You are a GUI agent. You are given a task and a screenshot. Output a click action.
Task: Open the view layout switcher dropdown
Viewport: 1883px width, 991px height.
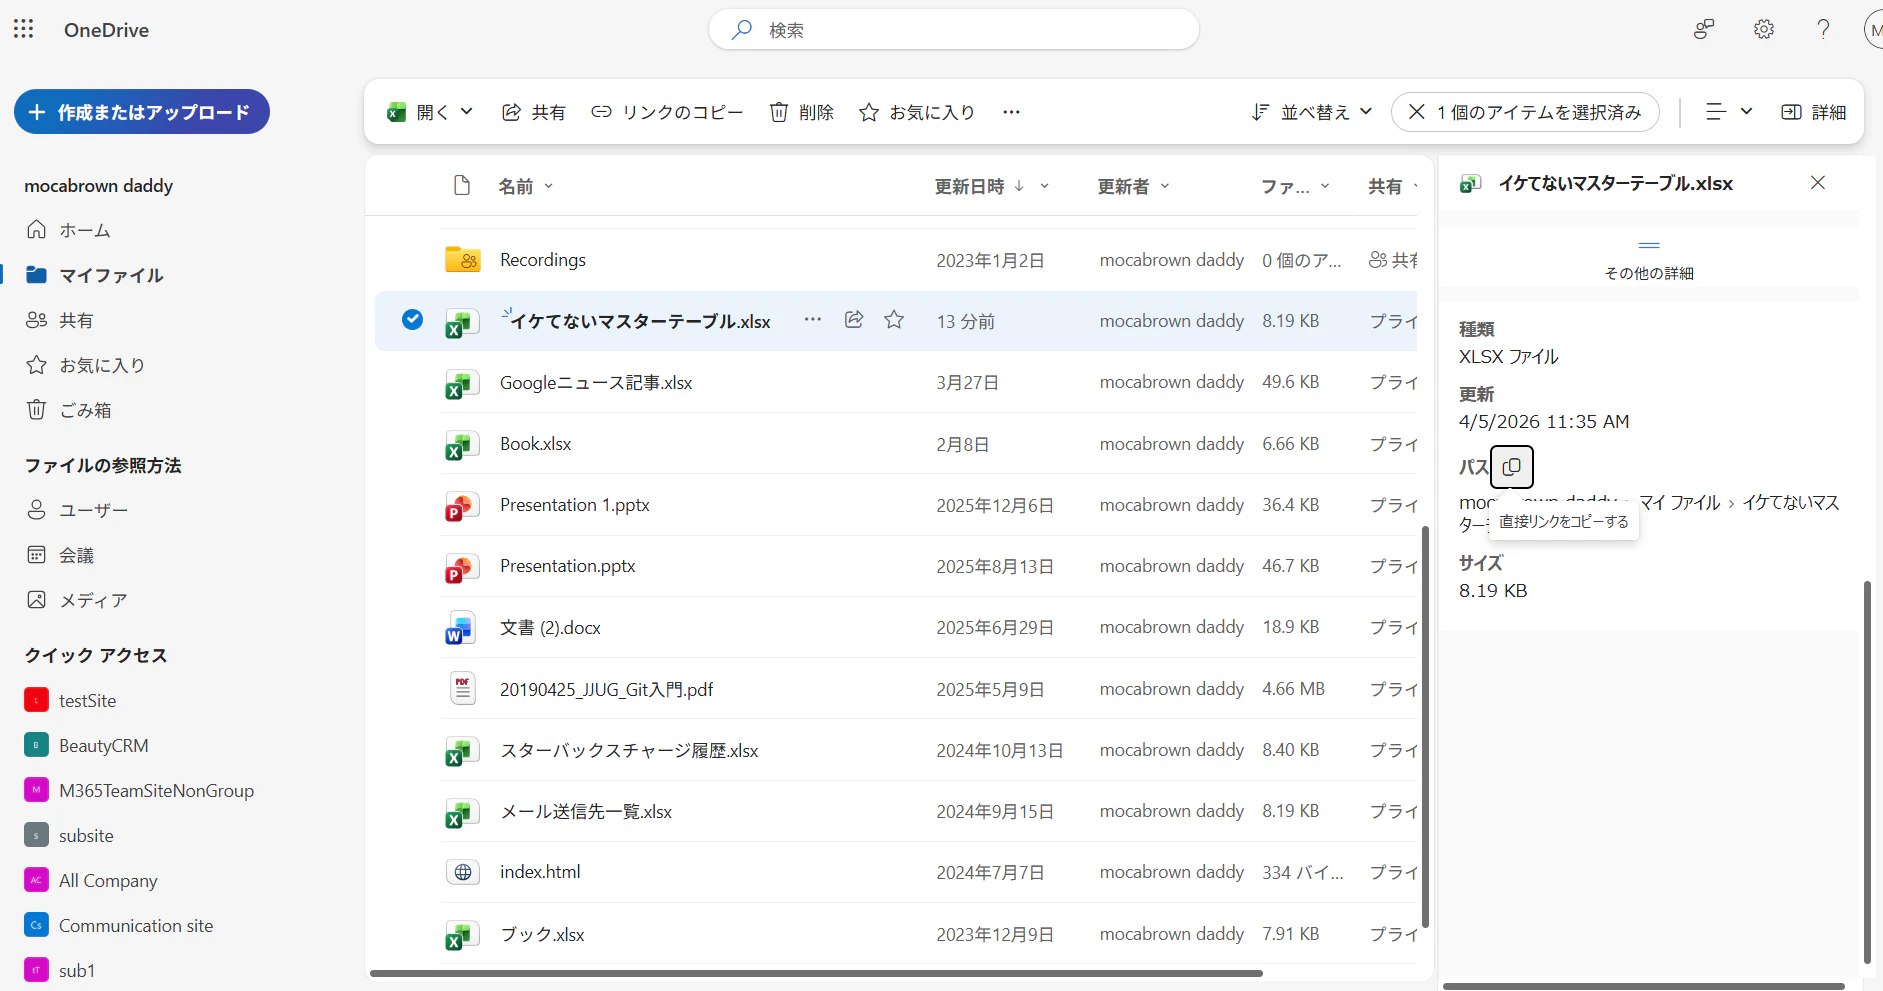click(x=1729, y=112)
